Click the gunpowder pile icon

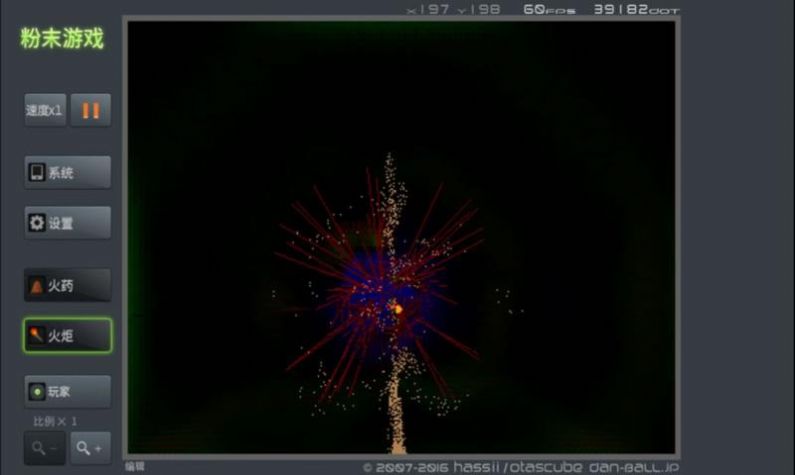click(x=37, y=286)
